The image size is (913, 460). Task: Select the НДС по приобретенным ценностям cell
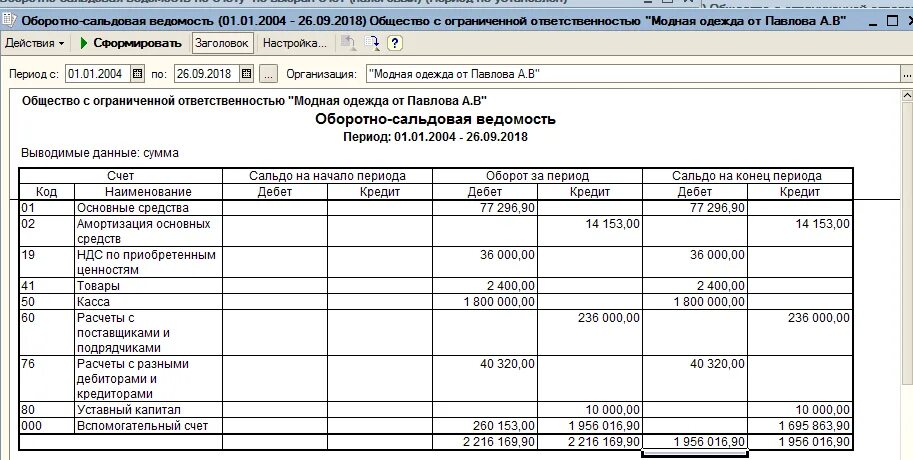[x=148, y=262]
